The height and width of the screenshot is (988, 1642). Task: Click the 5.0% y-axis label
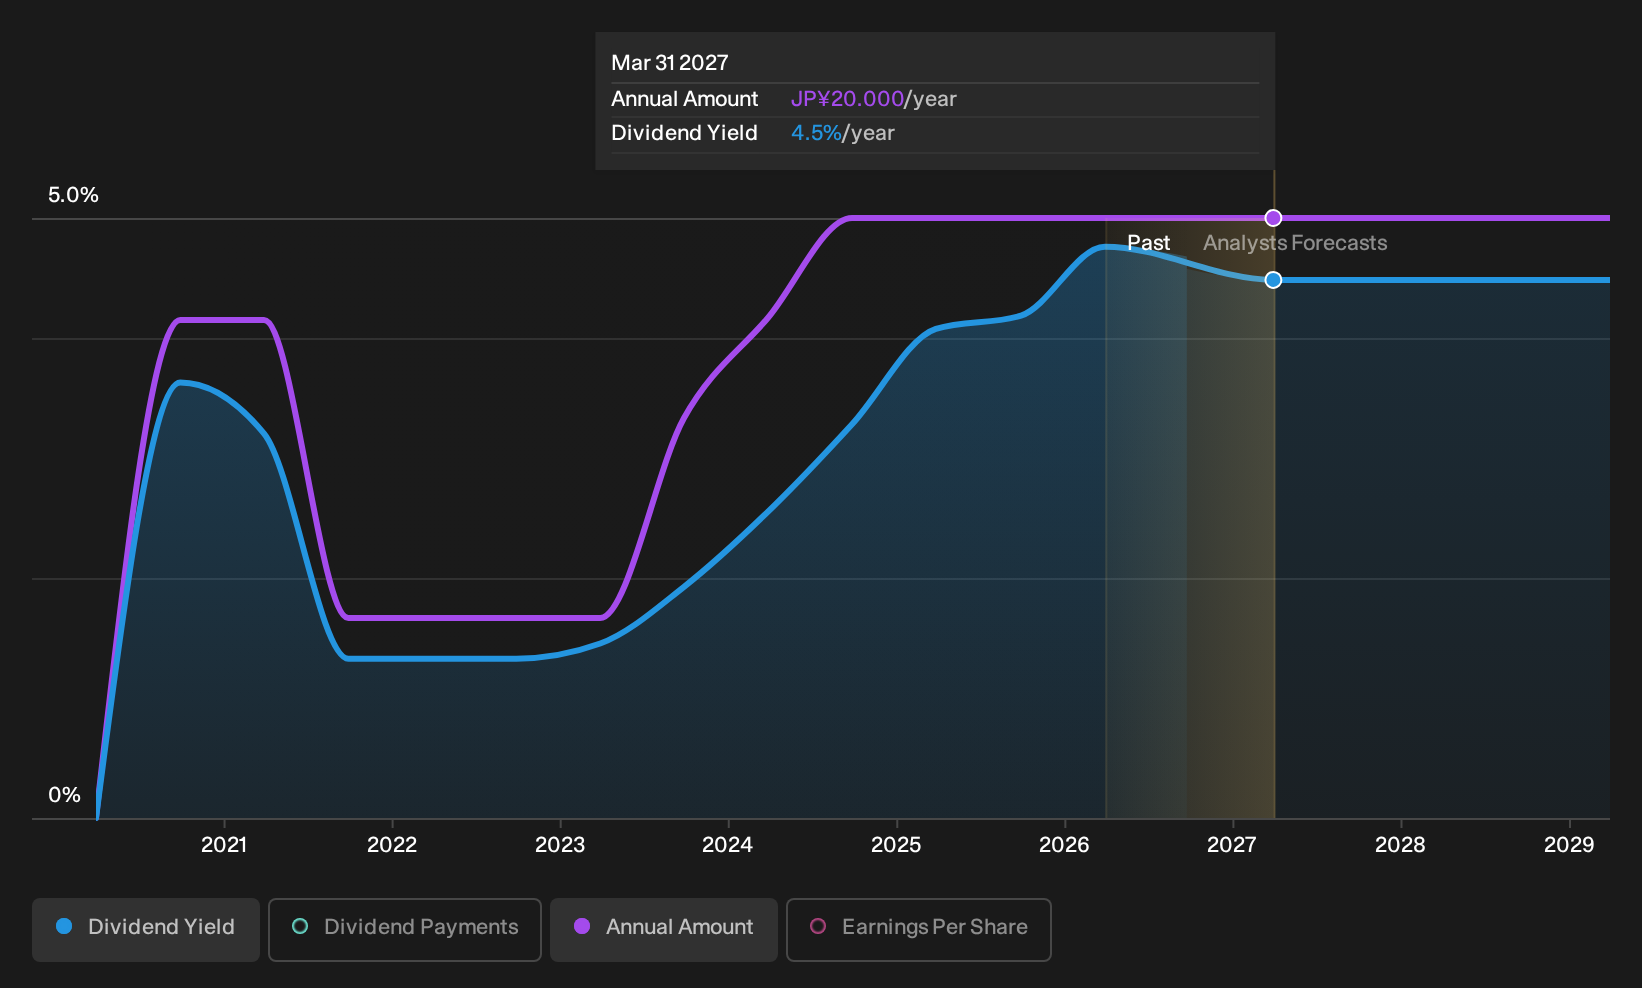tap(74, 195)
